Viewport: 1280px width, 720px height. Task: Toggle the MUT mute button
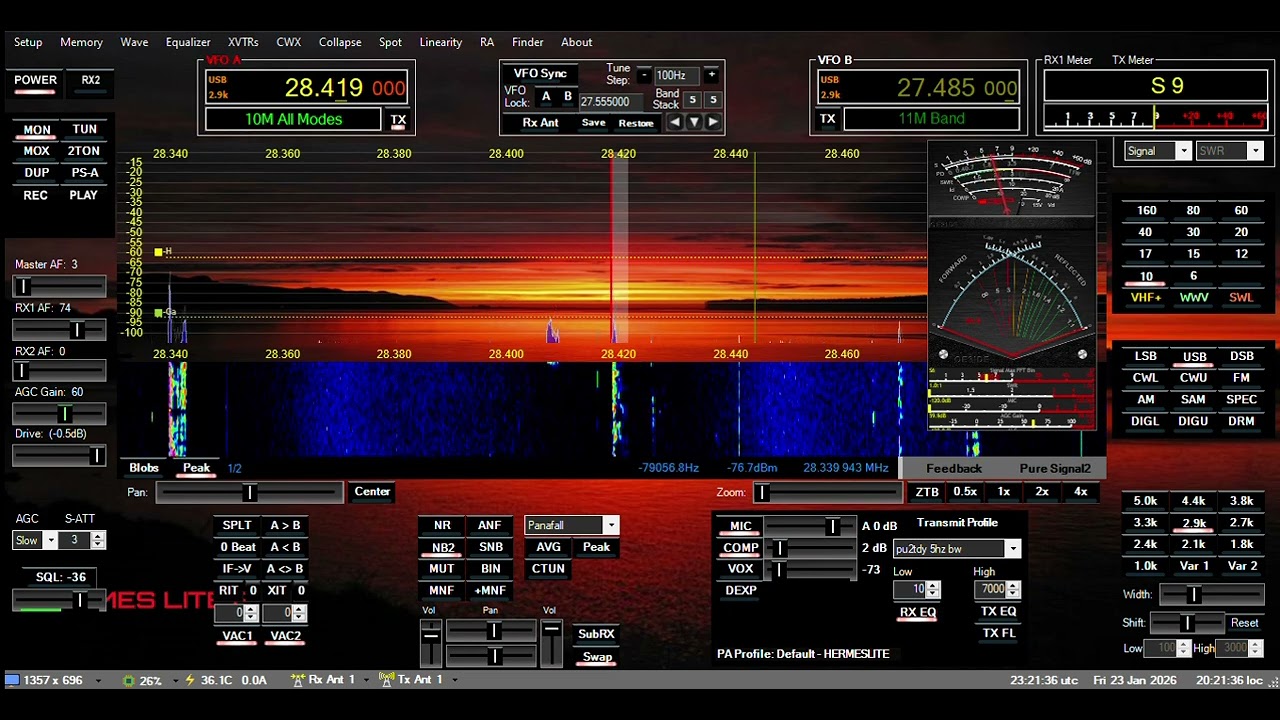[x=442, y=569]
